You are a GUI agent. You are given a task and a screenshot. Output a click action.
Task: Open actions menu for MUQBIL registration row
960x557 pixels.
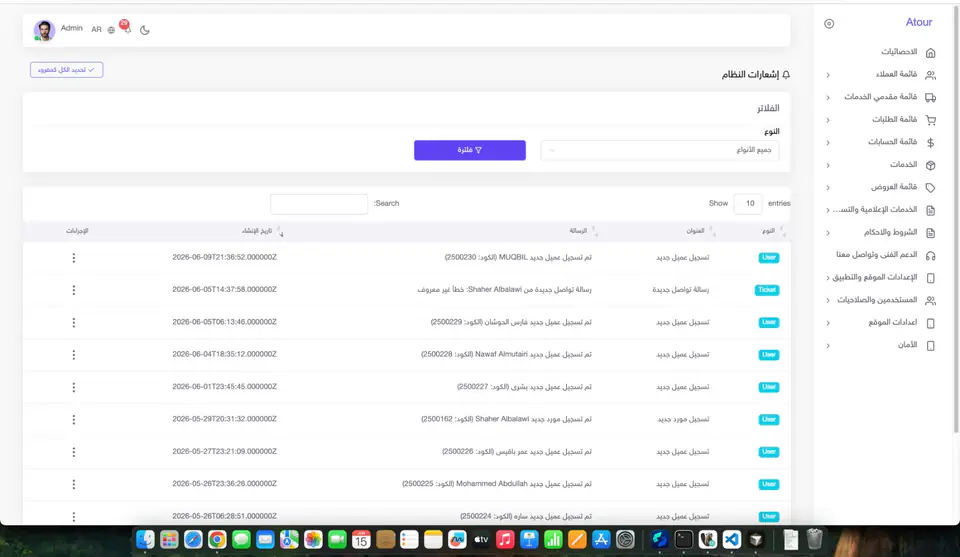coord(73,258)
